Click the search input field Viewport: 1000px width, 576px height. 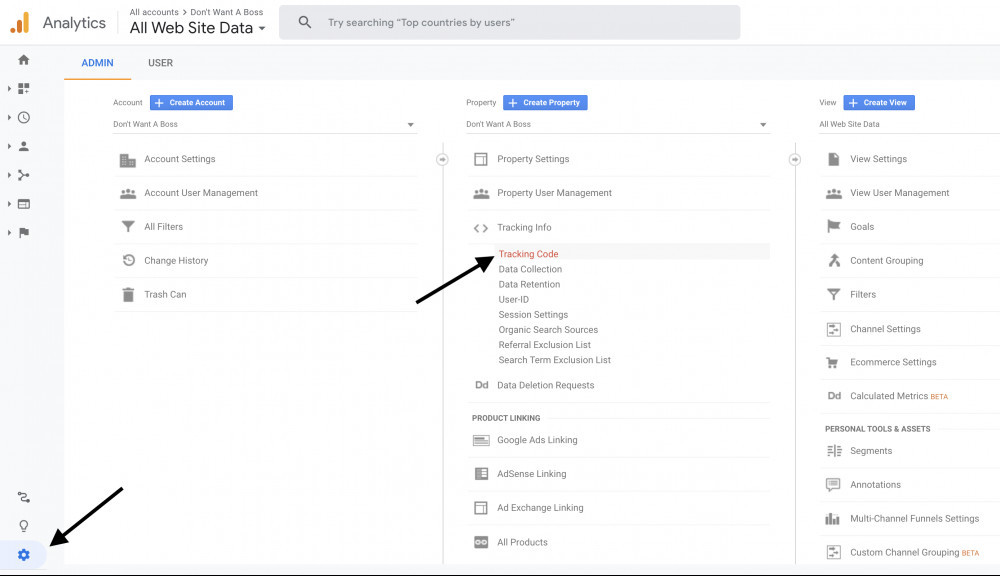pyautogui.click(x=510, y=22)
